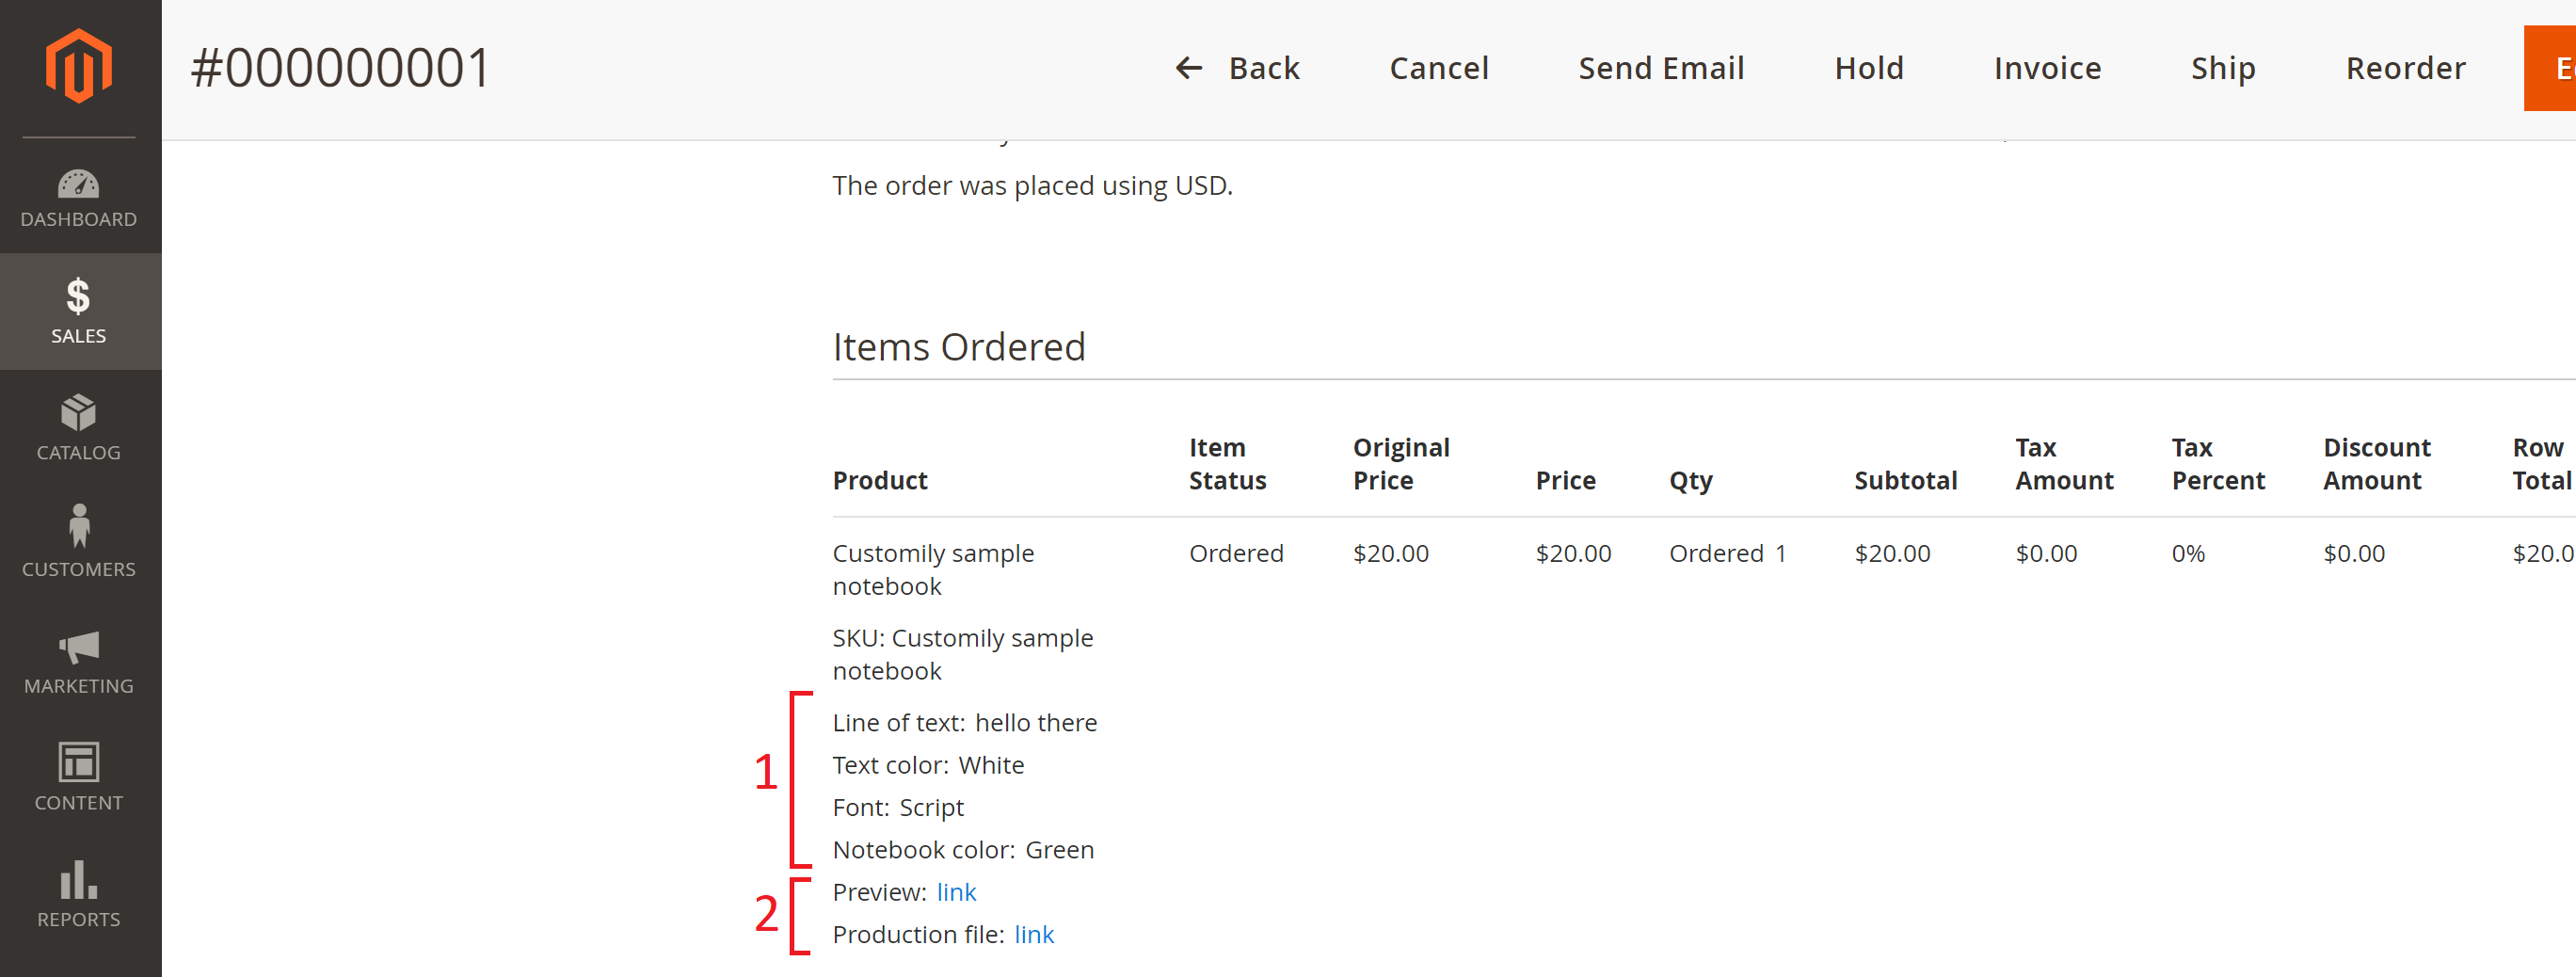The height and width of the screenshot is (977, 2576).
Task: Click the Reorder button
Action: 2404,68
